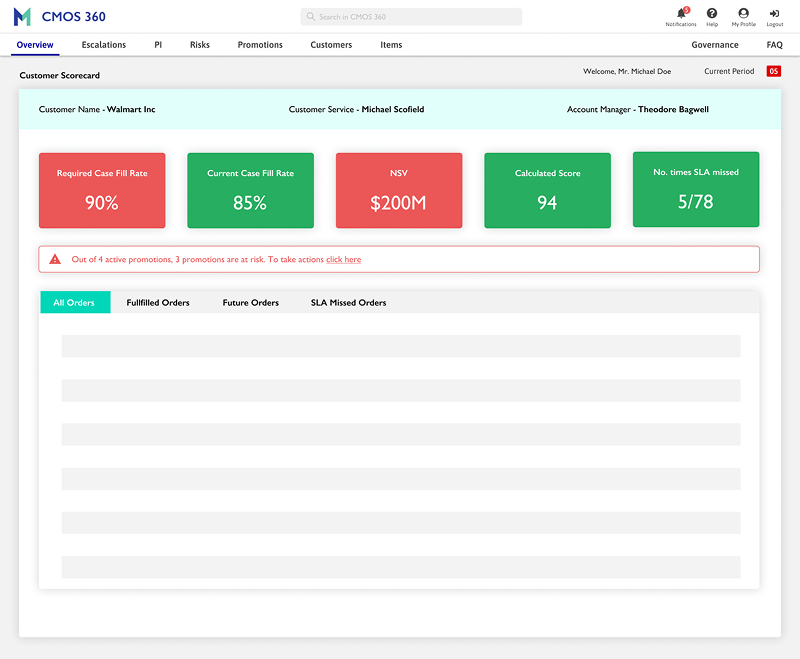Click 'Walmart Inc' customer name
Image resolution: width=800 pixels, height=659 pixels.
point(131,109)
